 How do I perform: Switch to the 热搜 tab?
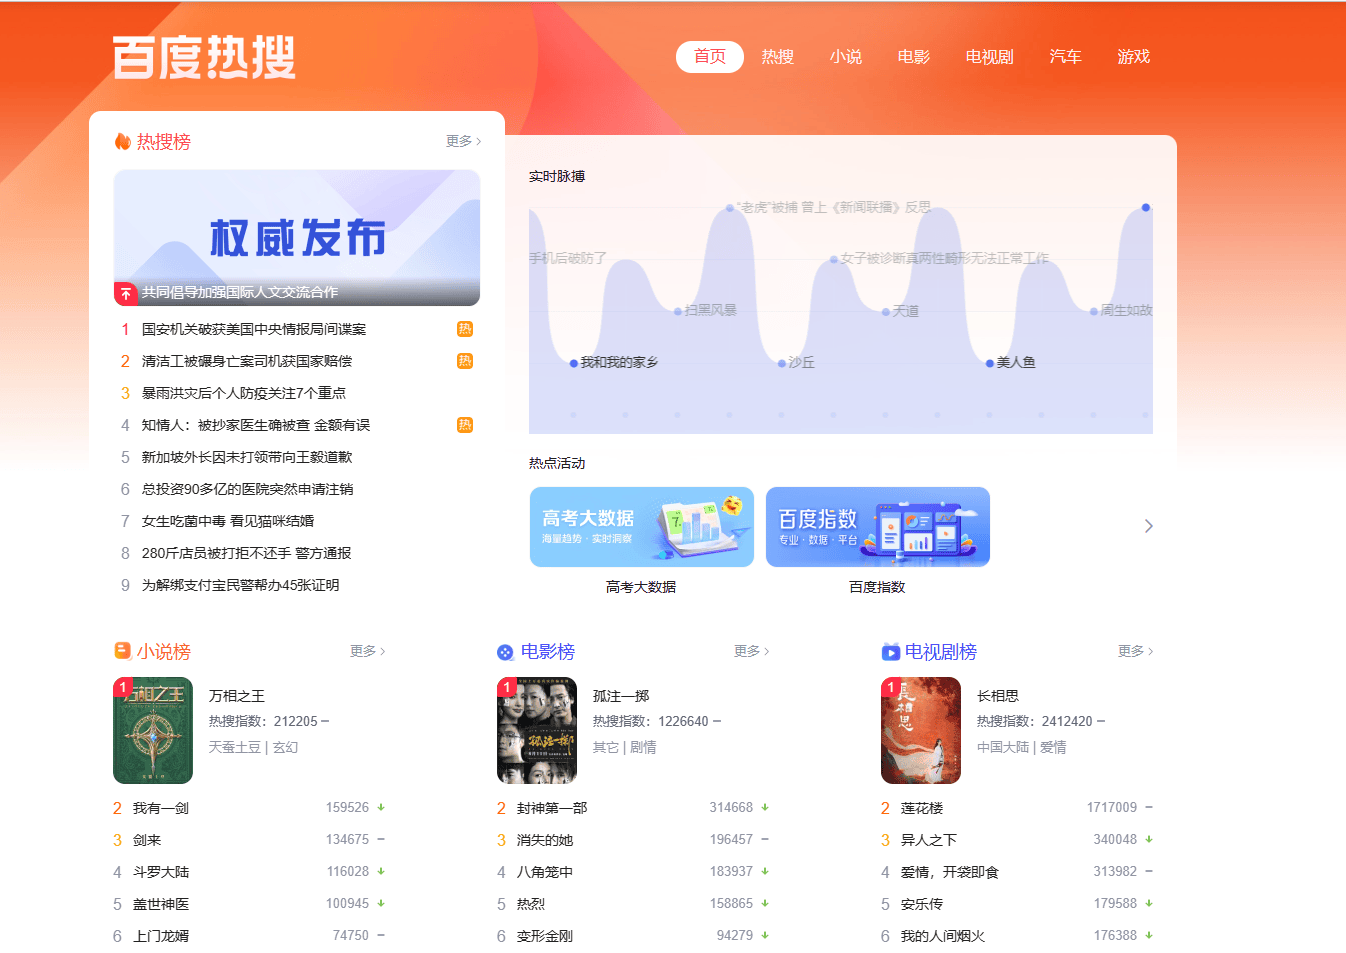pyautogui.click(x=778, y=57)
